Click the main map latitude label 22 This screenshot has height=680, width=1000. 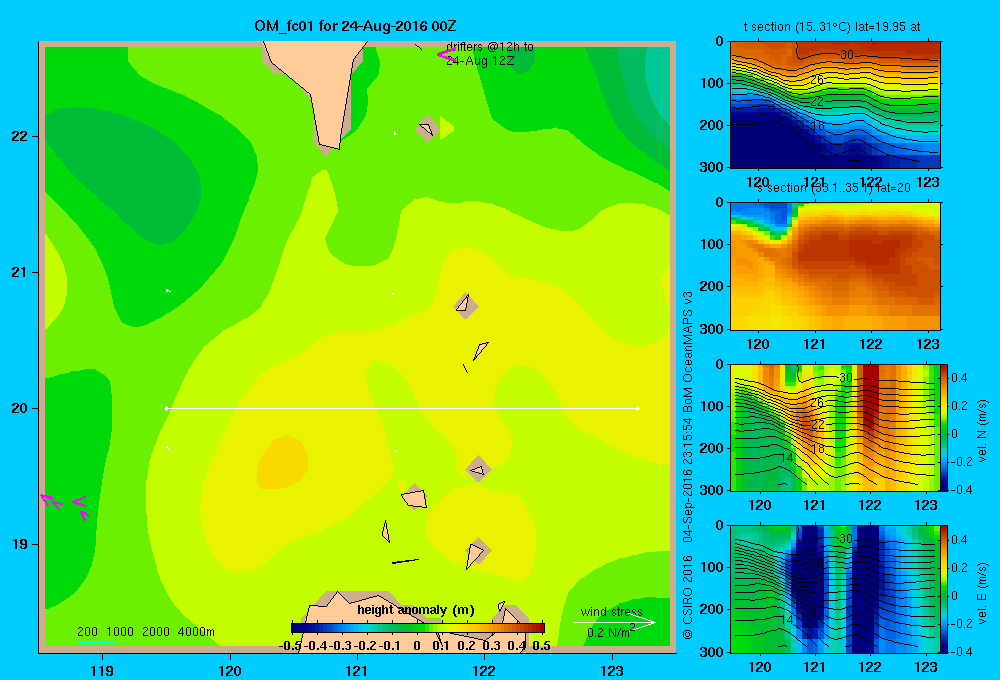[19, 136]
